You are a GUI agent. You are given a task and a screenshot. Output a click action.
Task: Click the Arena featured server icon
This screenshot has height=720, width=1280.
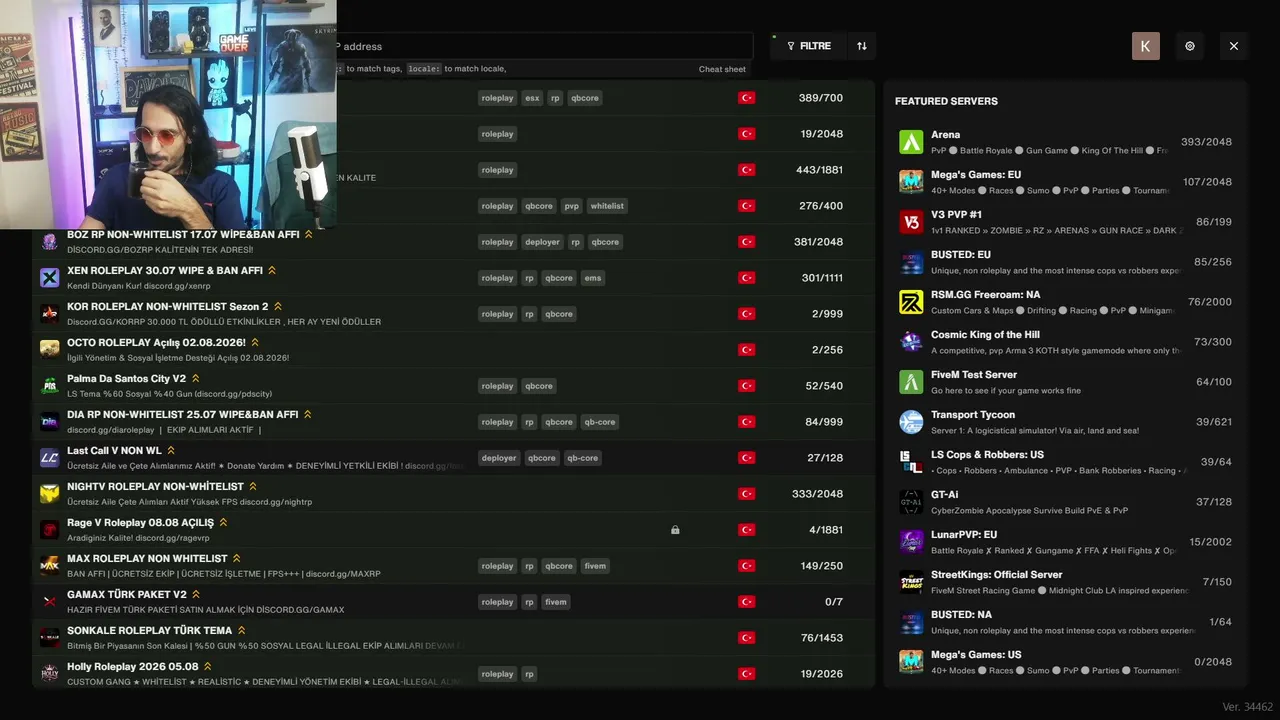click(x=911, y=142)
